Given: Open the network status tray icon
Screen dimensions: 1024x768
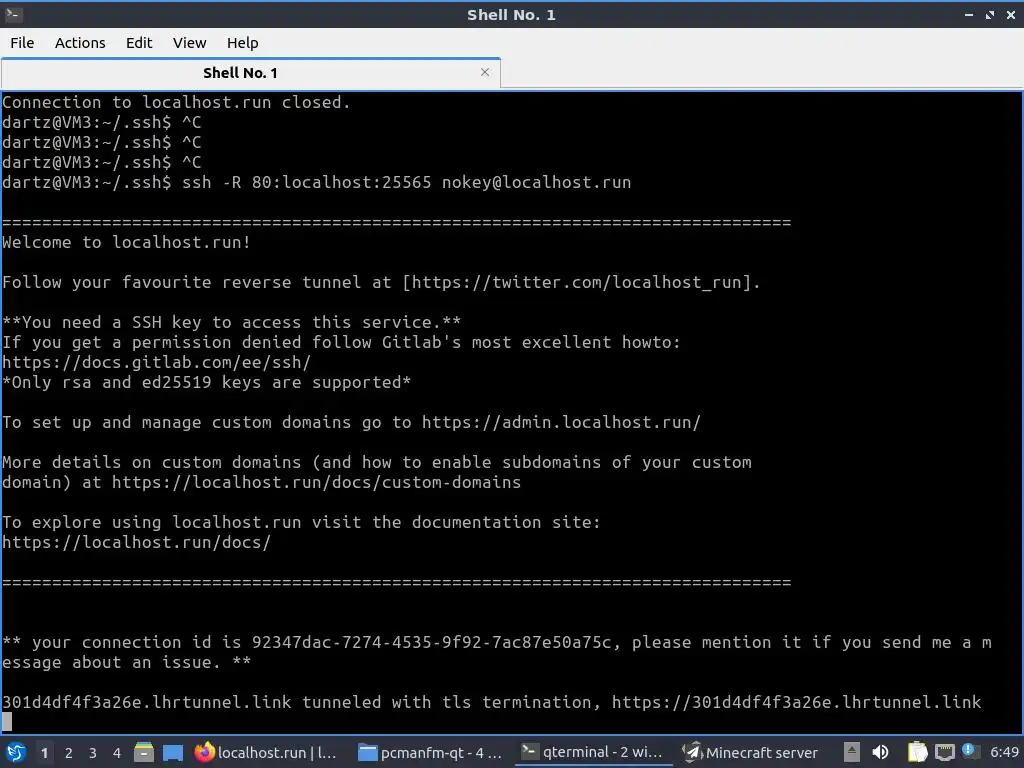Looking at the screenshot, I should tap(944, 752).
